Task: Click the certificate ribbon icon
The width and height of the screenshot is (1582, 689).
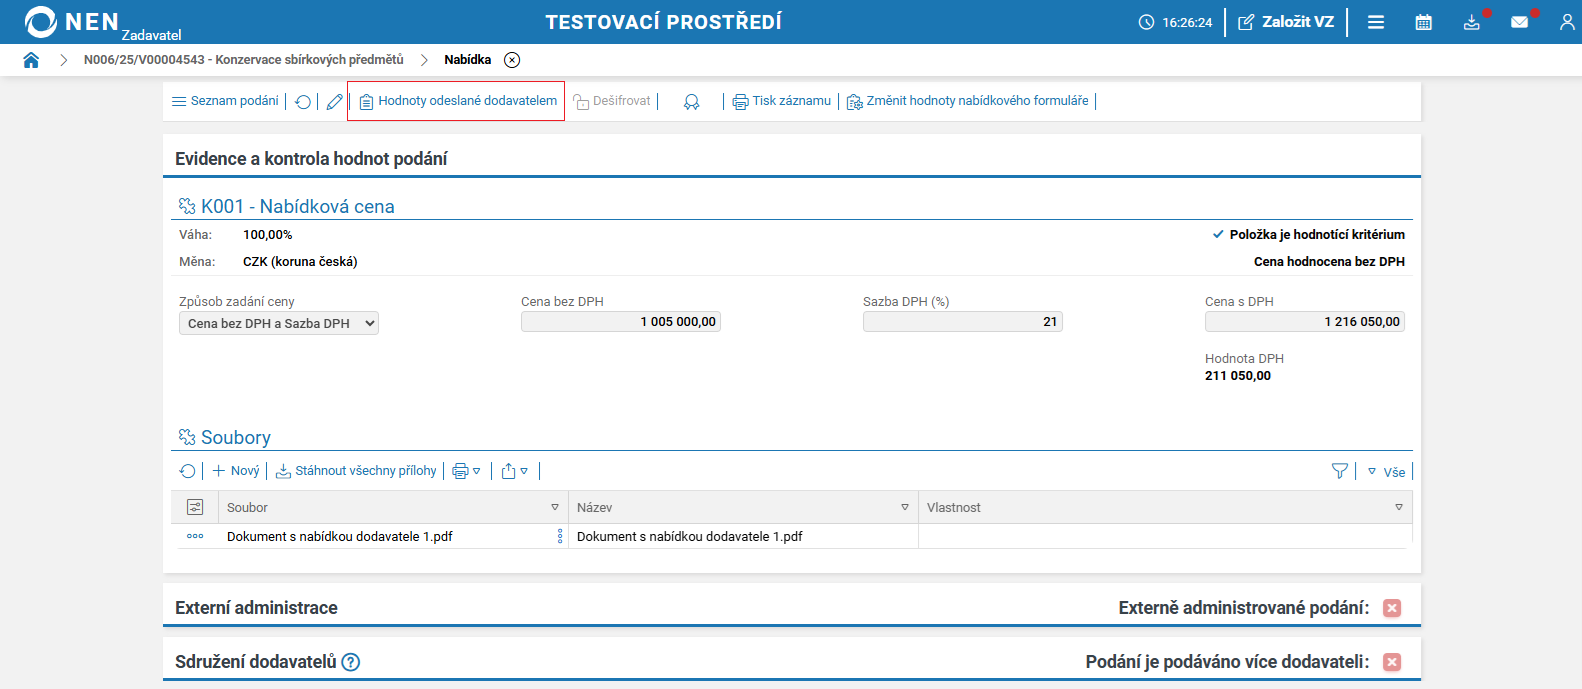Action: (x=691, y=101)
